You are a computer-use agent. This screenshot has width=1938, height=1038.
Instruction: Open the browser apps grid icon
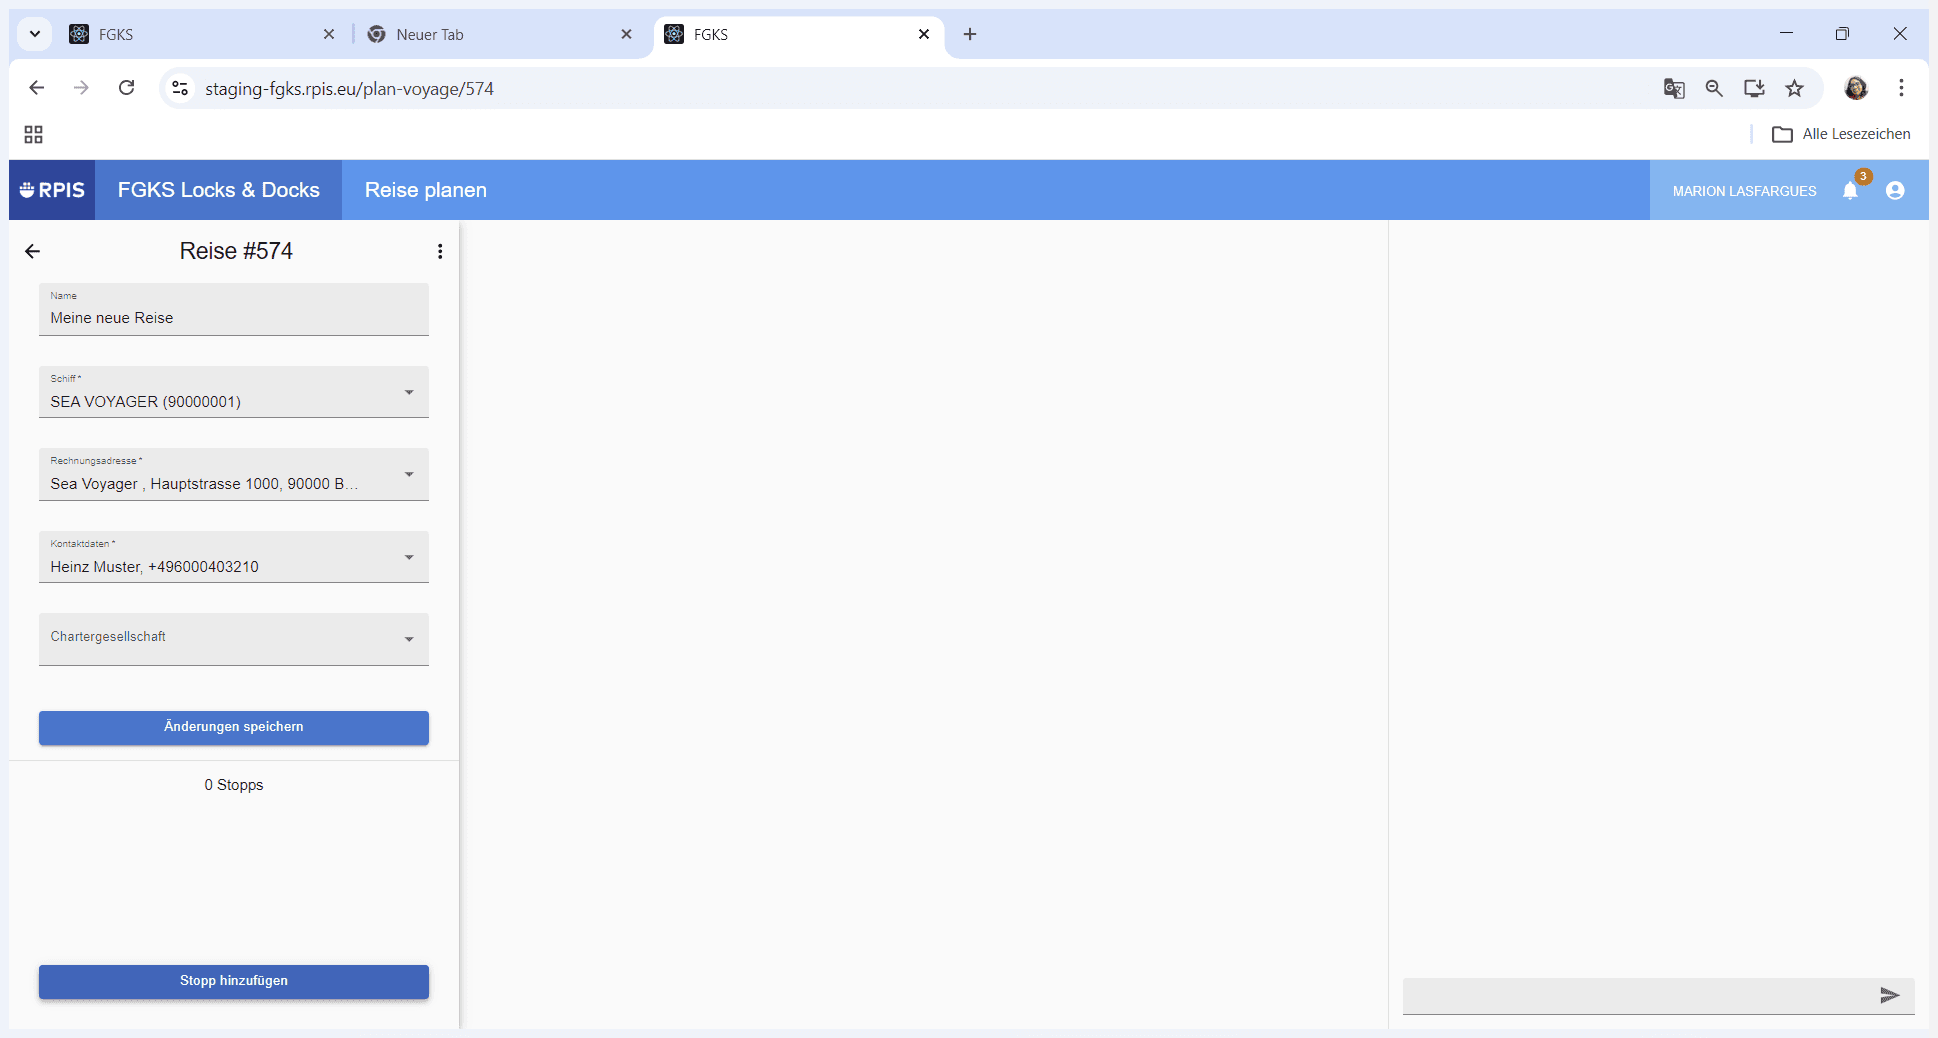tap(33, 134)
